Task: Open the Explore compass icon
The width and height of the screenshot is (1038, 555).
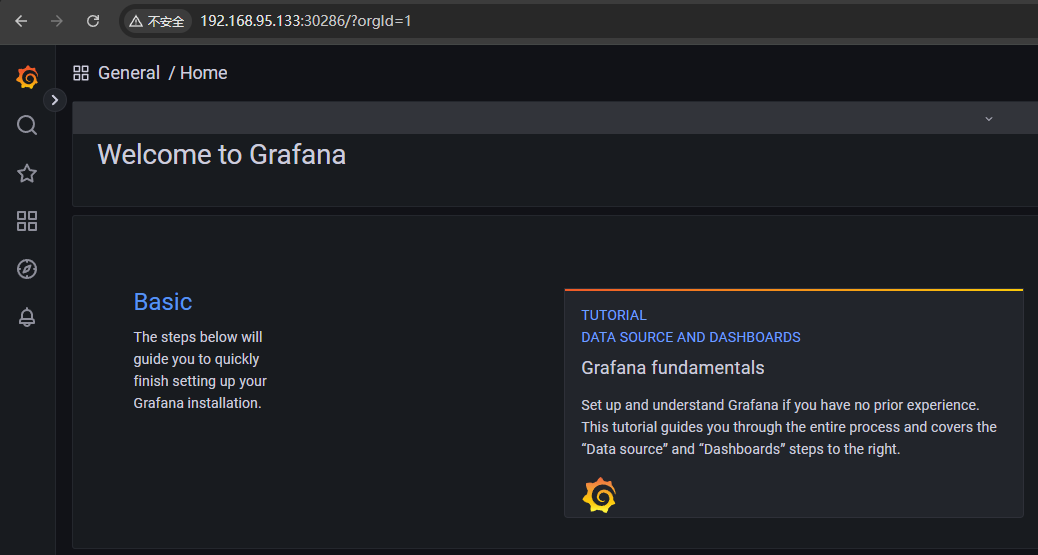Action: [x=27, y=269]
